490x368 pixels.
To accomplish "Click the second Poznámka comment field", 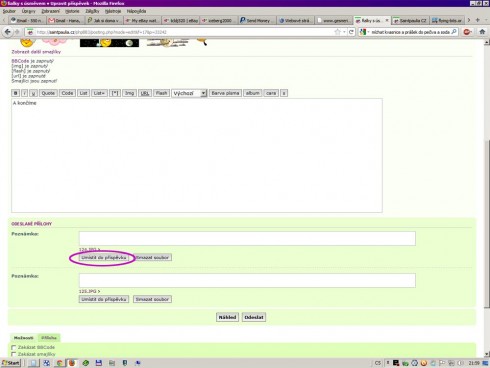I will [x=247, y=280].
